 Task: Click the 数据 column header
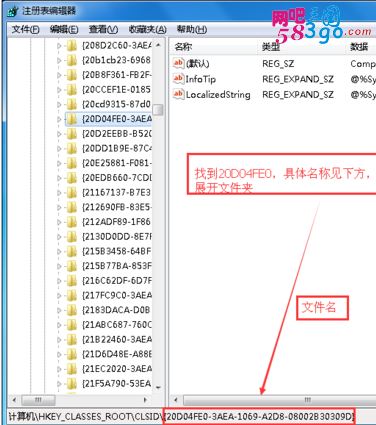[x=361, y=47]
